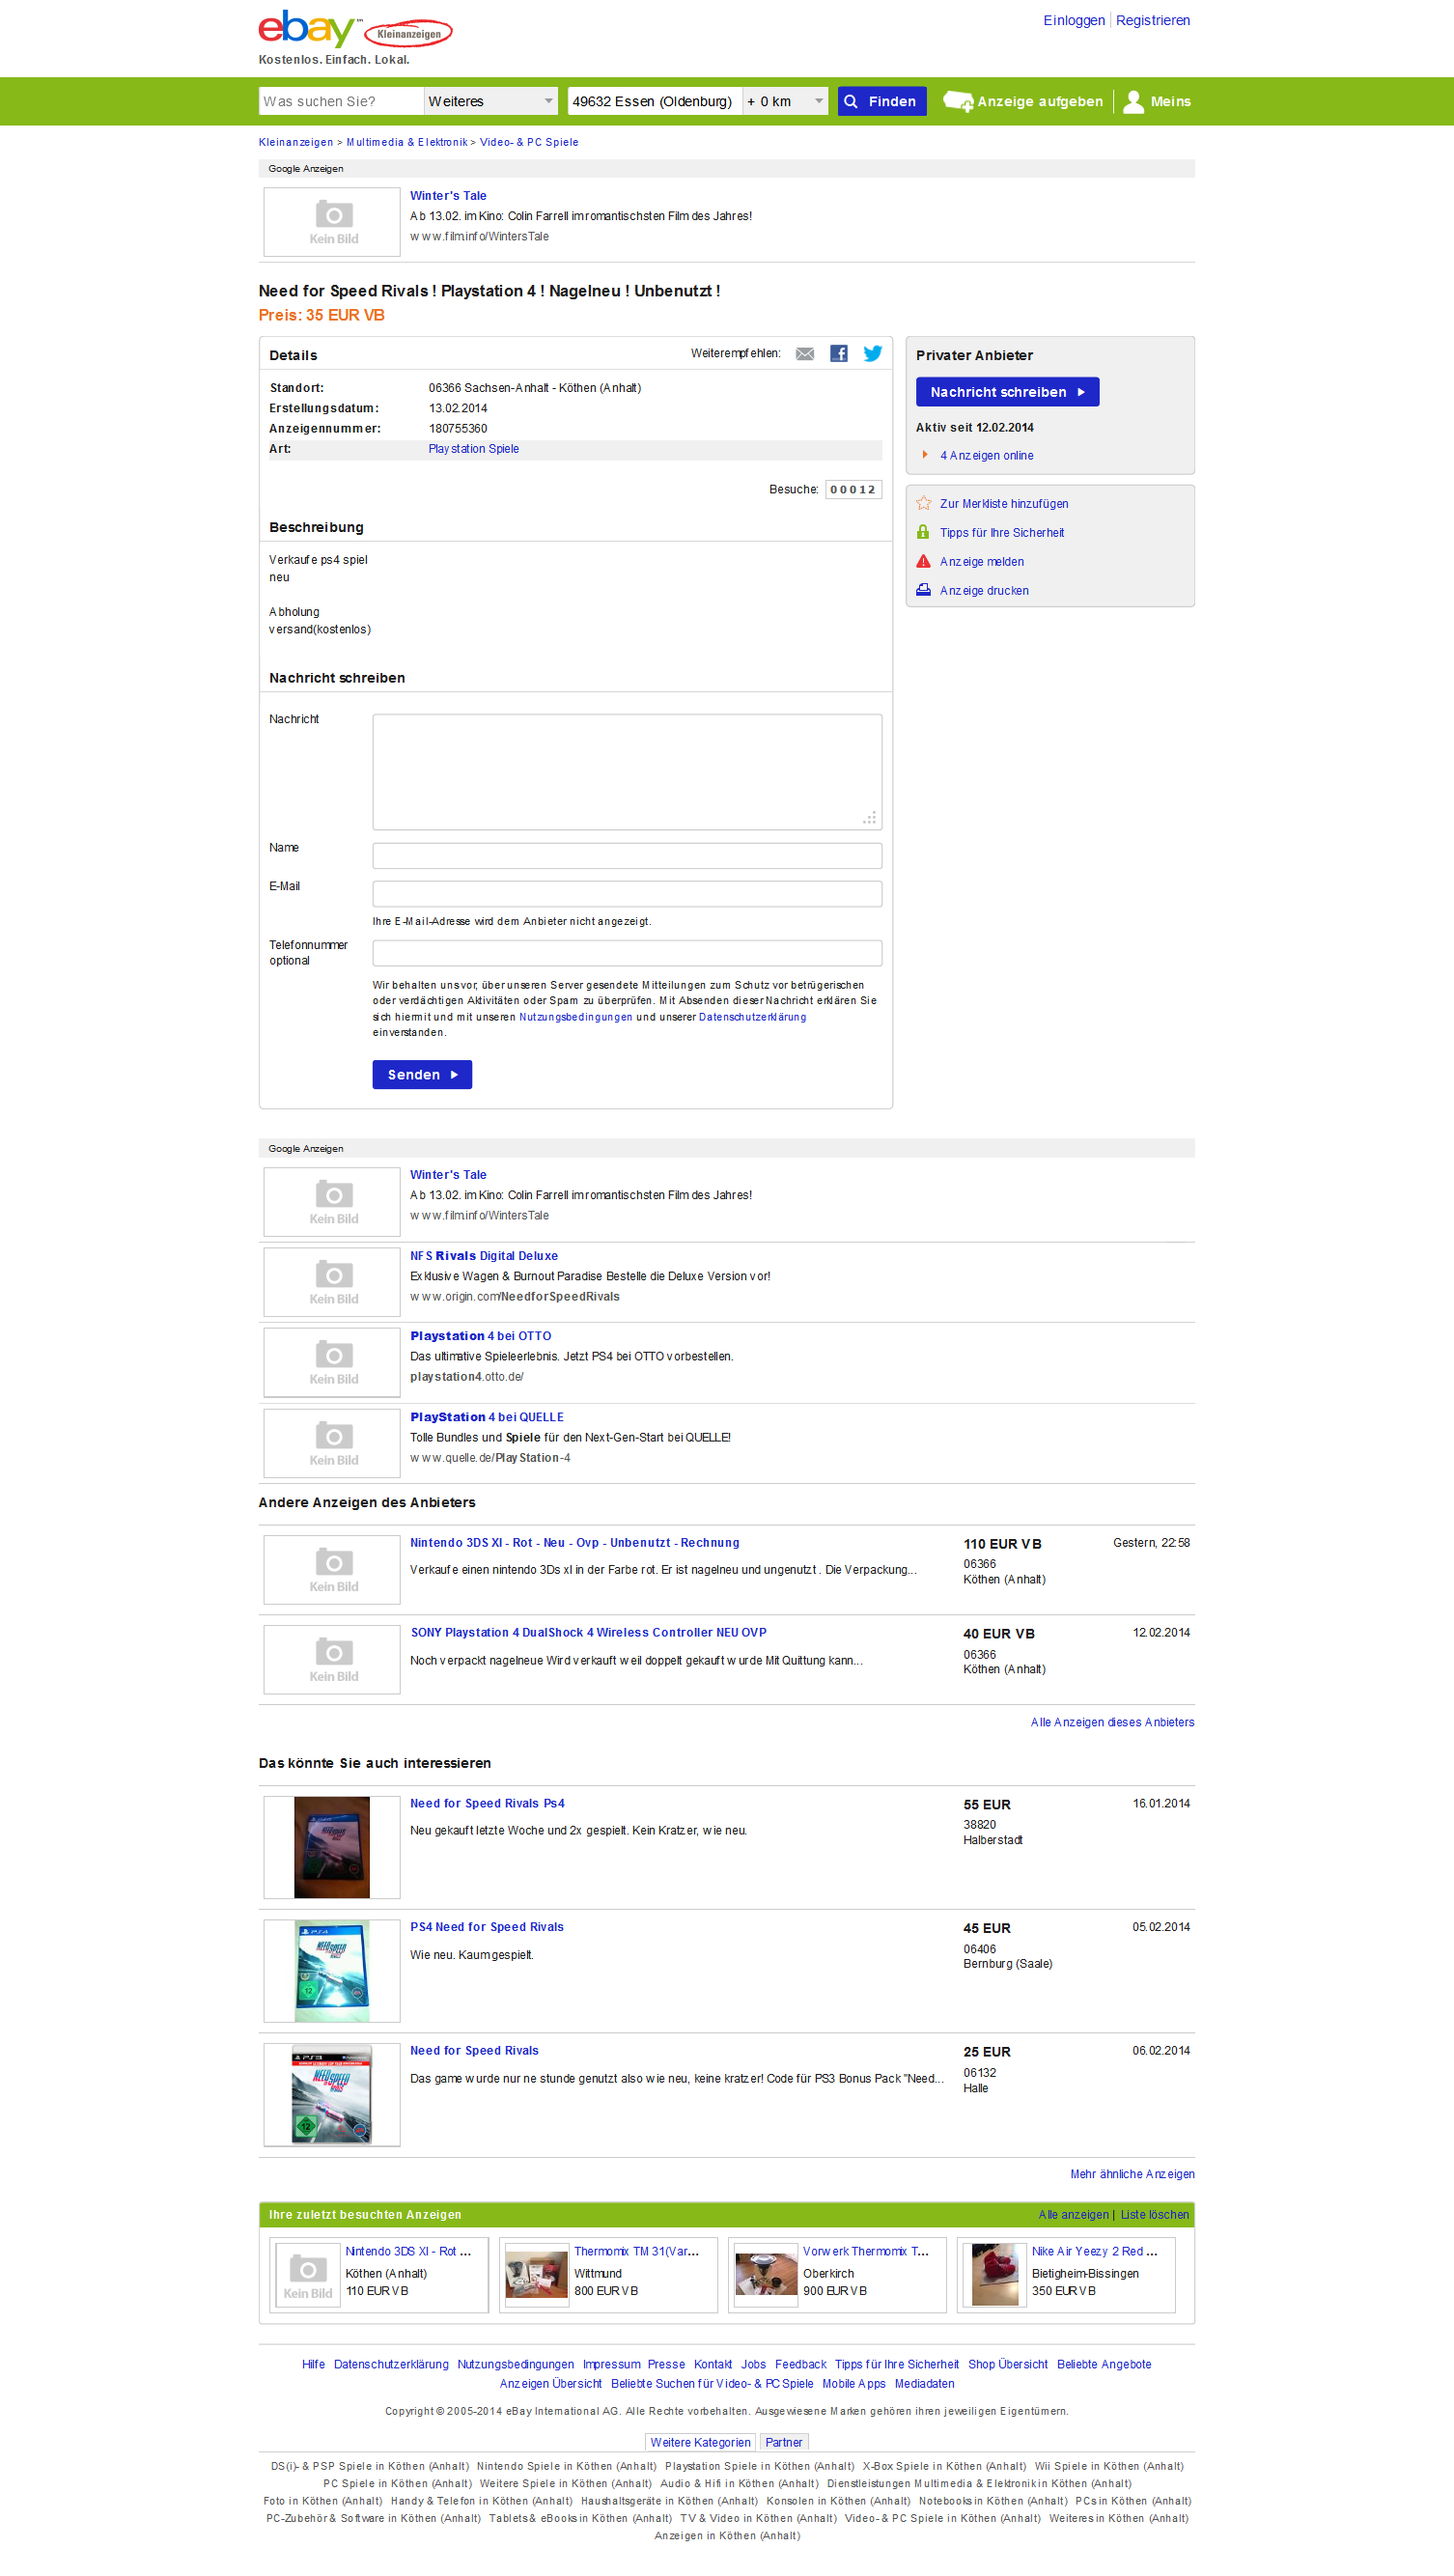1454x2576 pixels.
Task: Open recently visited Vorwerk Thermomix item
Action: click(x=866, y=2253)
